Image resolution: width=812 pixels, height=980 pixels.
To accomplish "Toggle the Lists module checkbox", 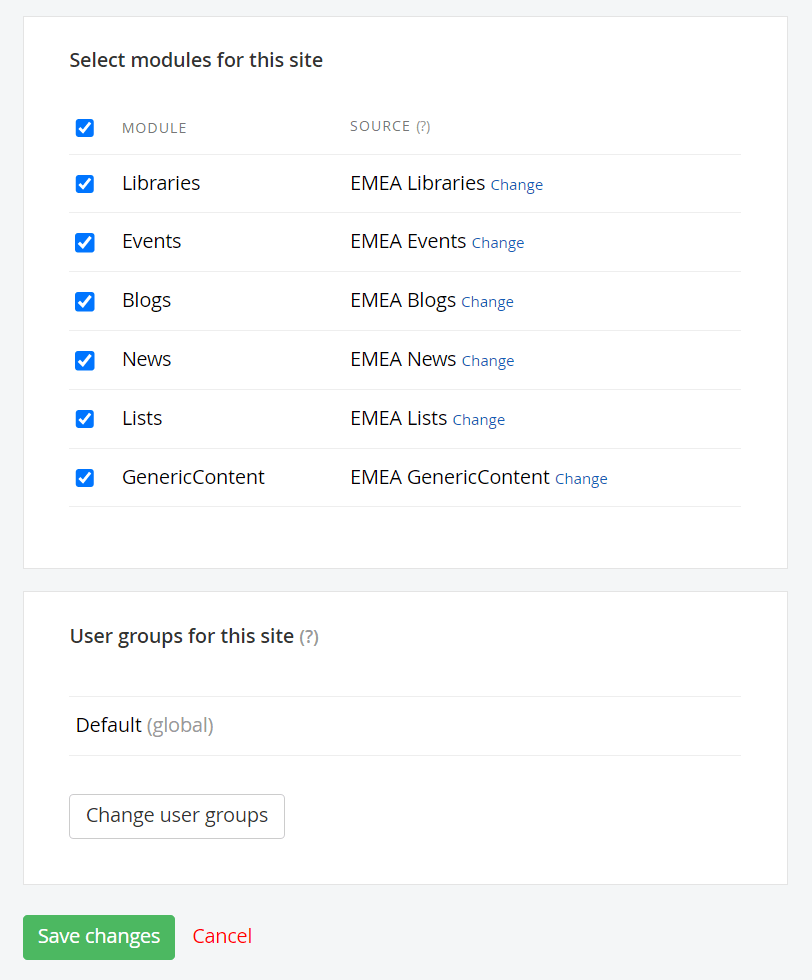I will [85, 419].
